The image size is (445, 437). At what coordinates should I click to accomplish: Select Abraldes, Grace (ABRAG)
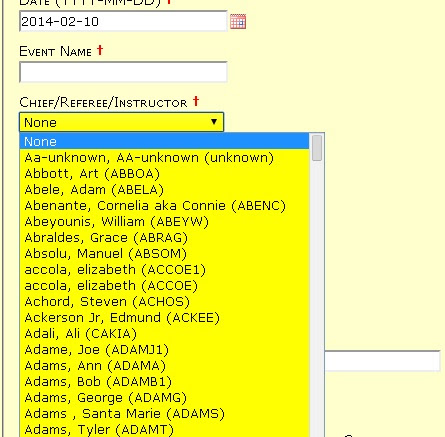pyautogui.click(x=164, y=237)
